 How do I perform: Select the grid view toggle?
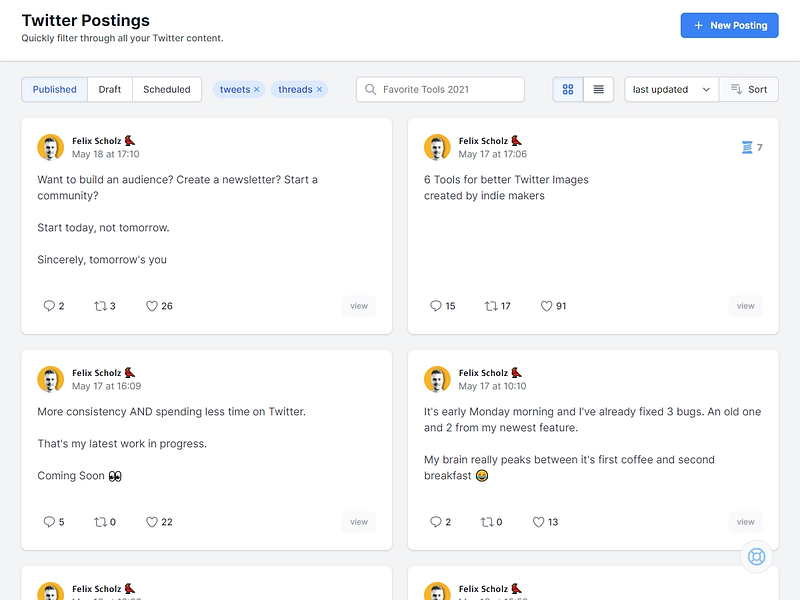pyautogui.click(x=568, y=89)
